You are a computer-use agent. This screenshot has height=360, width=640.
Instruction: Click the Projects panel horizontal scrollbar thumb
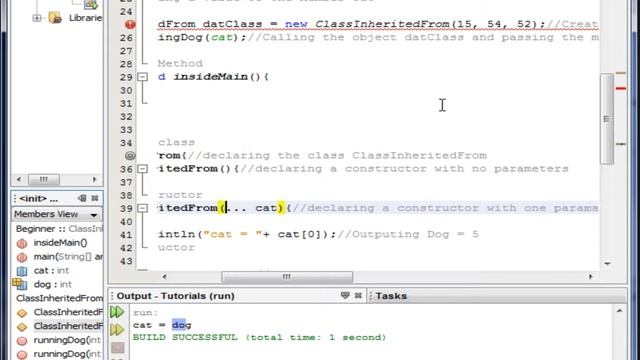pos(44,180)
